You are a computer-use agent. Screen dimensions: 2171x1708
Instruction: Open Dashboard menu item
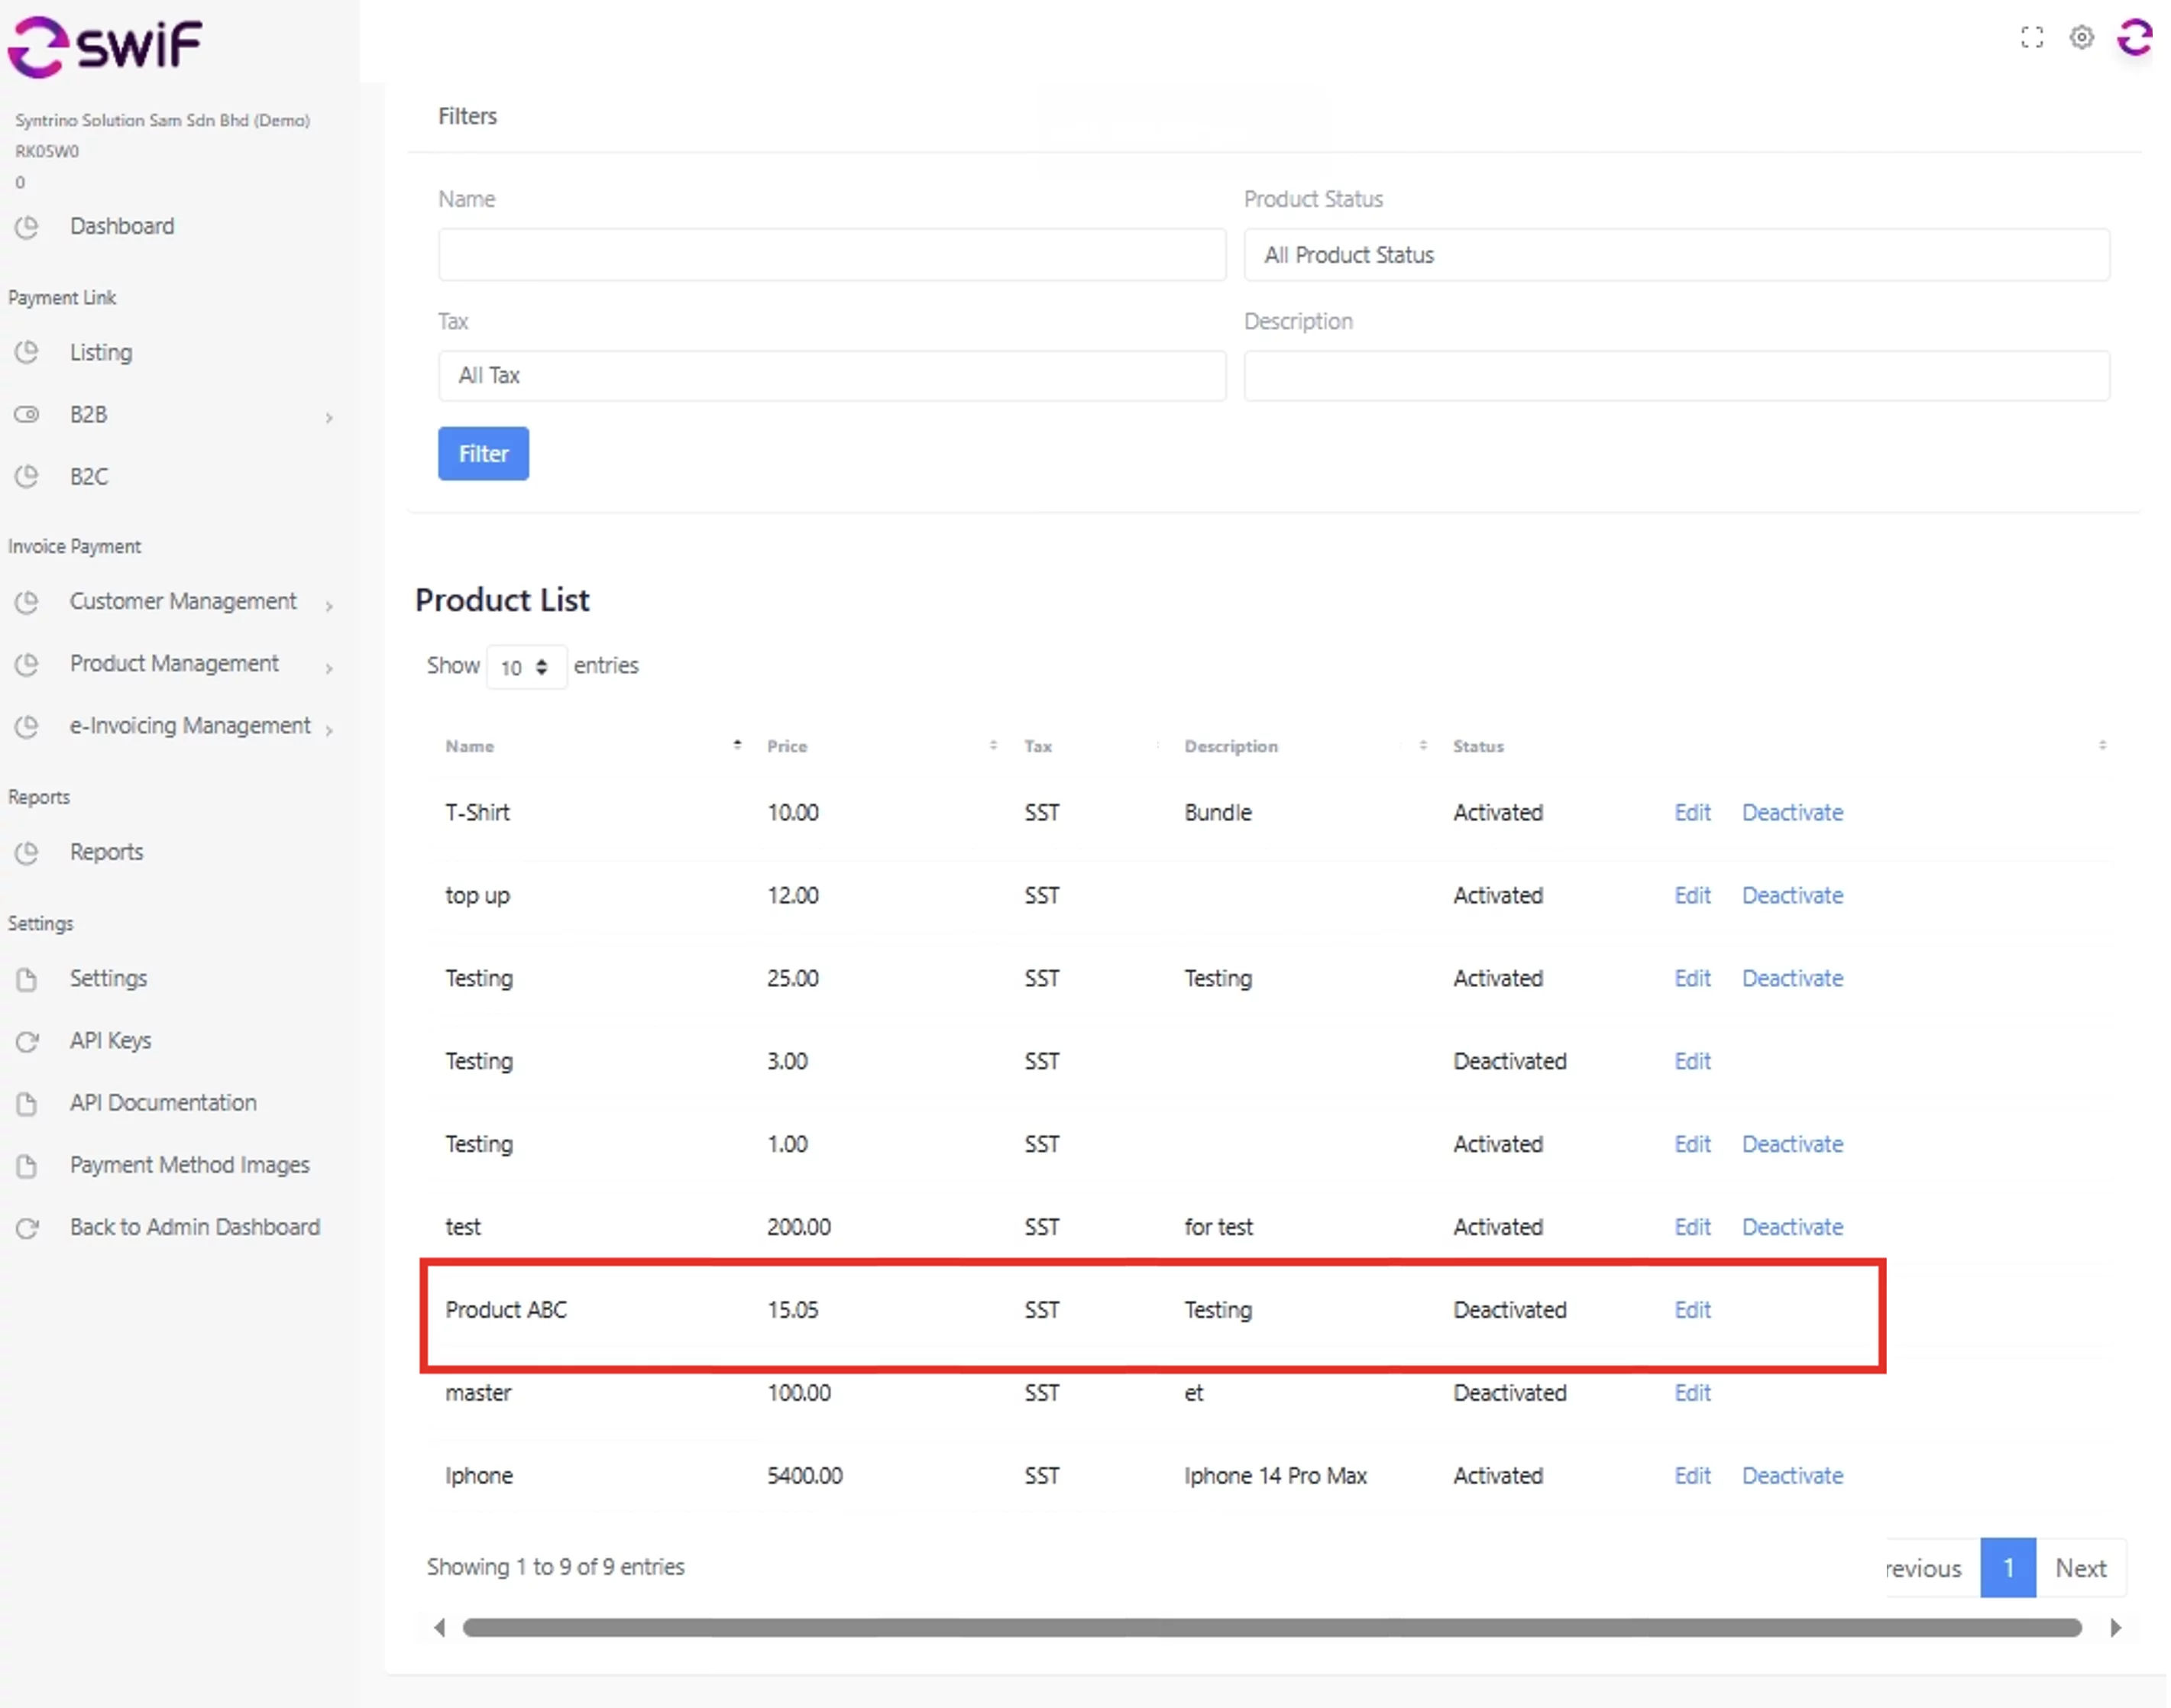122,226
